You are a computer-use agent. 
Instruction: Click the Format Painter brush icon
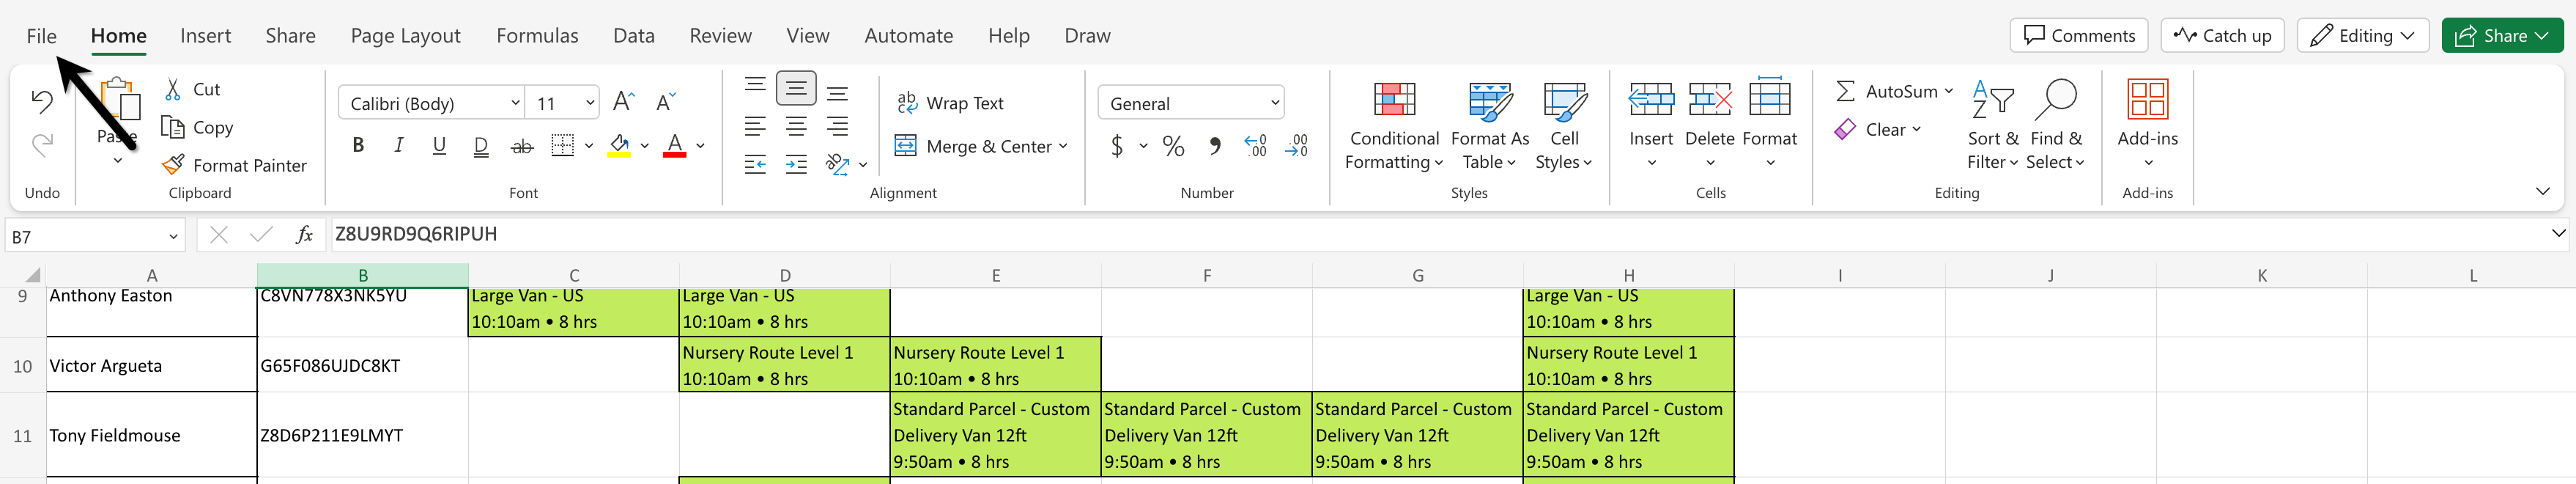coord(173,165)
